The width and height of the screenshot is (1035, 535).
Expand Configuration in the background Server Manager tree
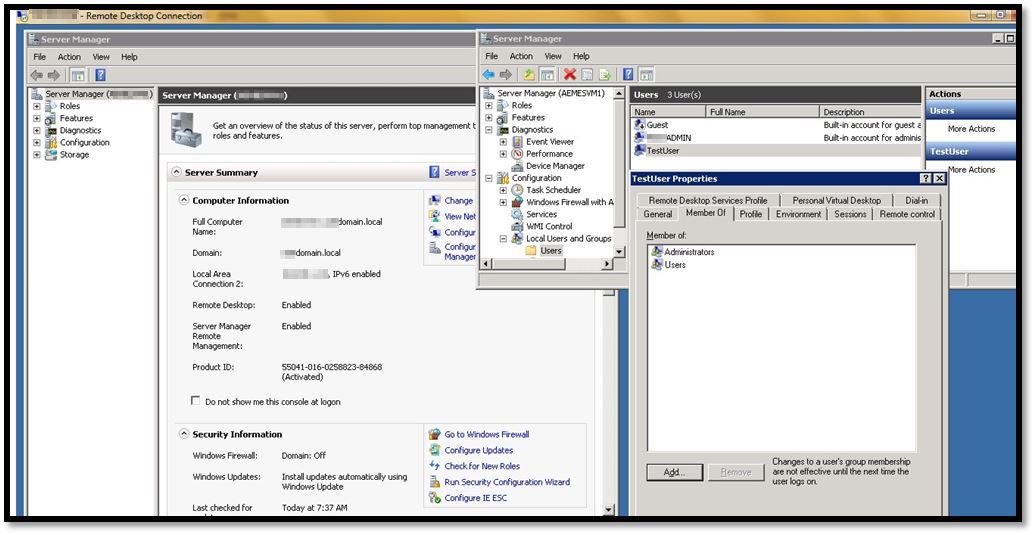coord(37,142)
